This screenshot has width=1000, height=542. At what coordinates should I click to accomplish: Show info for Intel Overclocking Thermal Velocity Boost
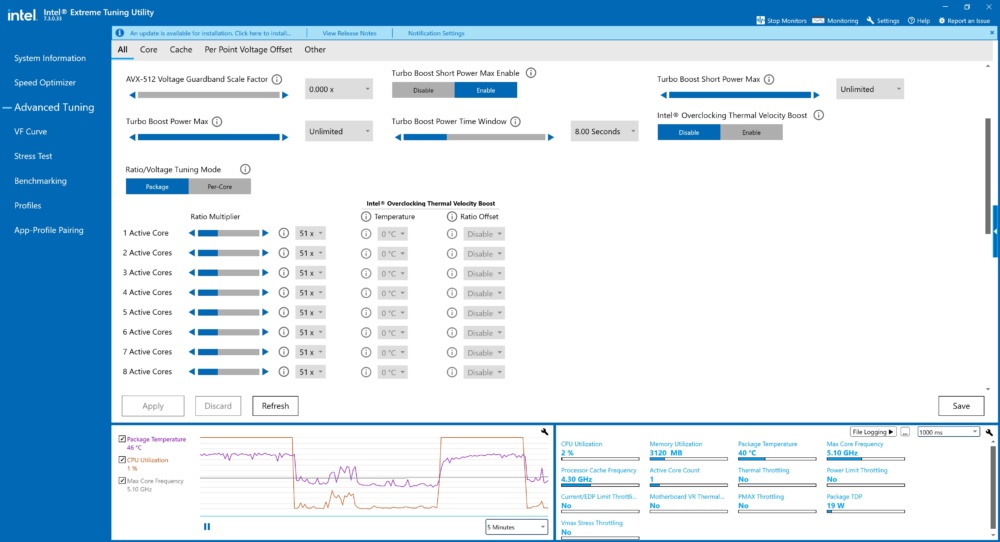coord(819,115)
